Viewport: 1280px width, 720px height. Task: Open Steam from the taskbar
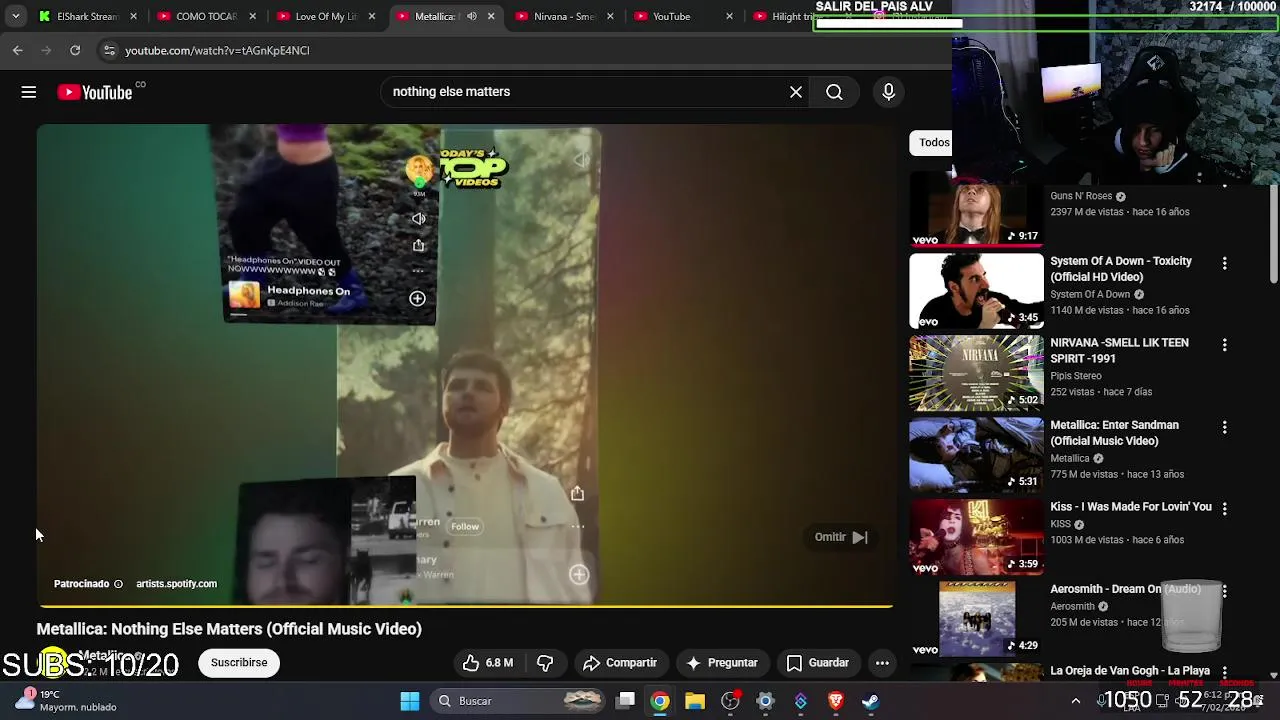click(871, 701)
